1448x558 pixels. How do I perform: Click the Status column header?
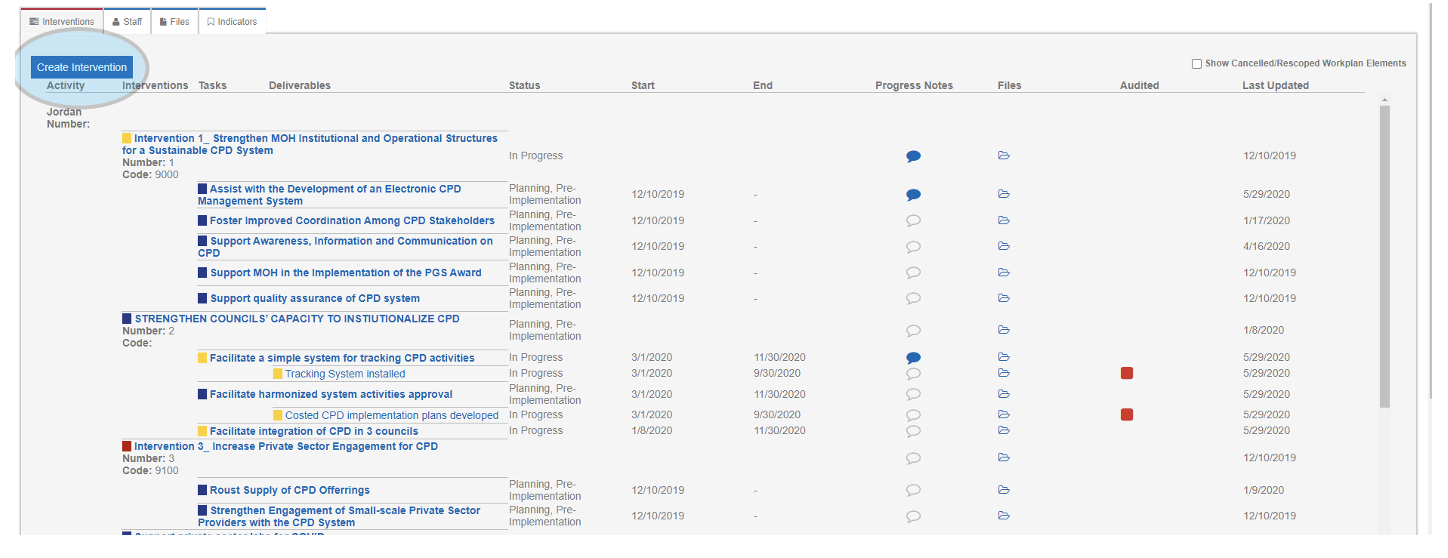click(524, 86)
